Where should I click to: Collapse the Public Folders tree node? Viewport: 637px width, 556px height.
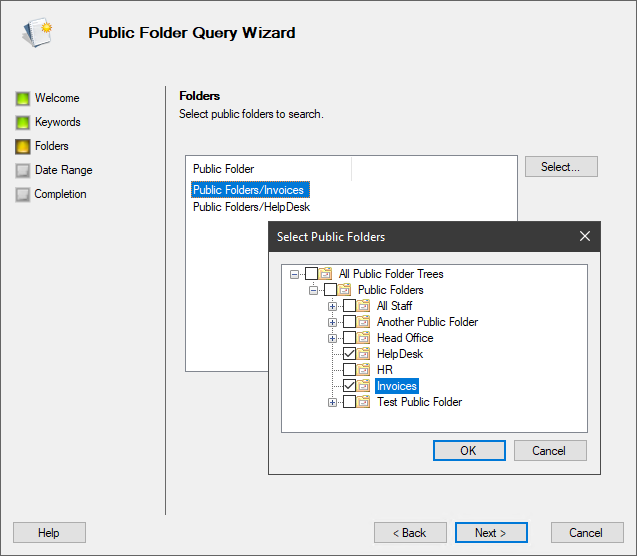313,290
